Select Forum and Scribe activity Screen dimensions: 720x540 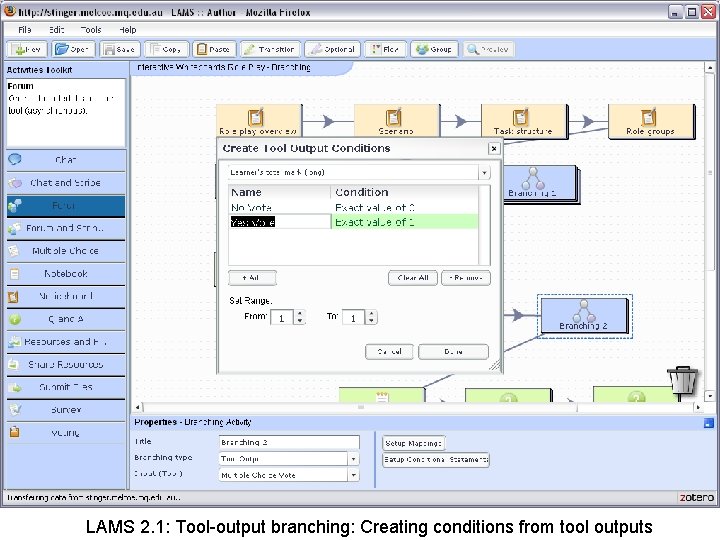(x=66, y=228)
